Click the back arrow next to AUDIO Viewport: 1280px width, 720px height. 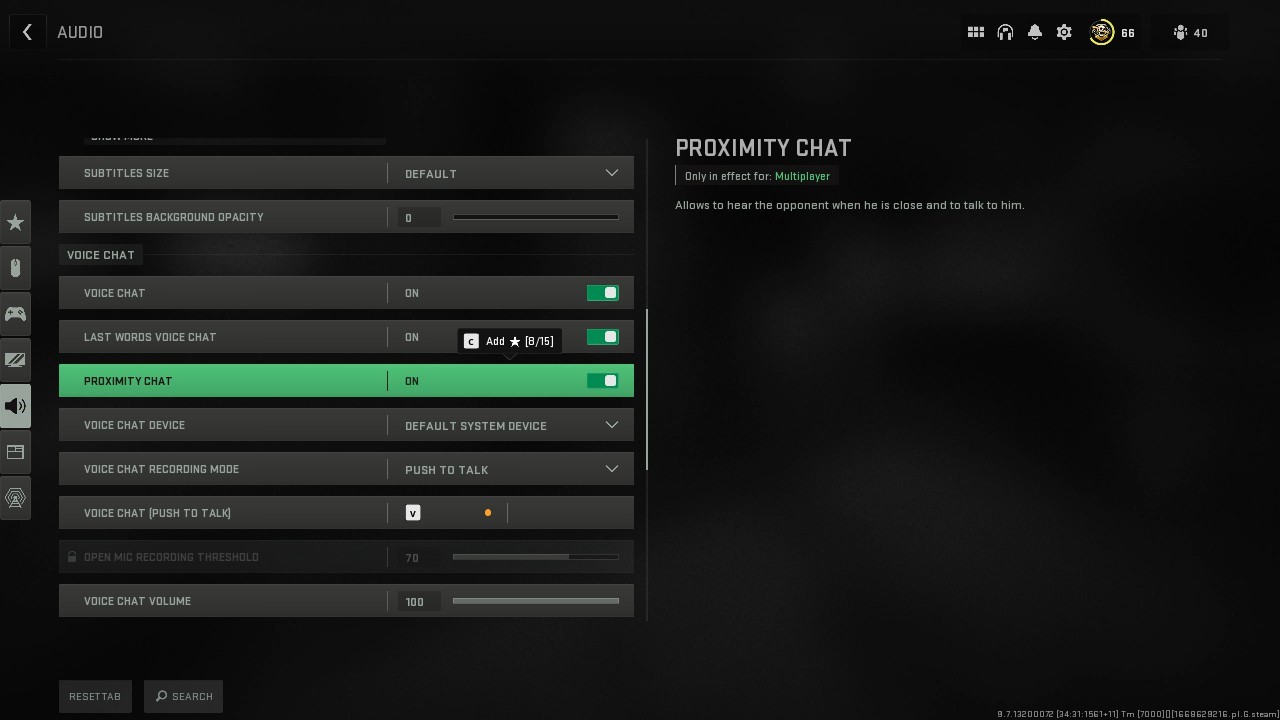[27, 32]
